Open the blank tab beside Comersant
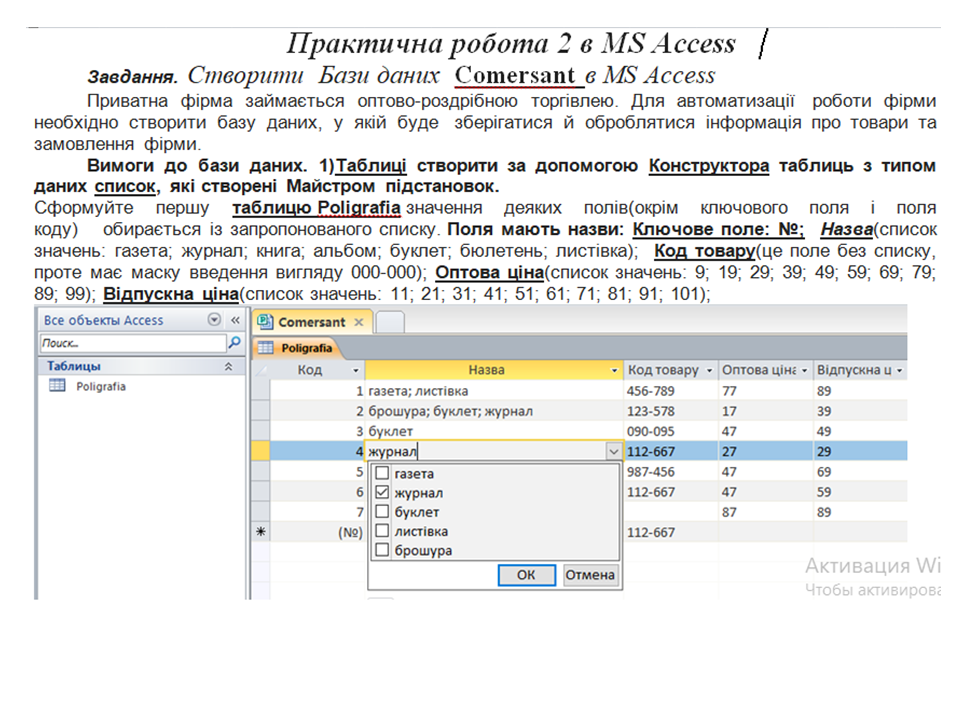The height and width of the screenshot is (720, 960). click(389, 322)
